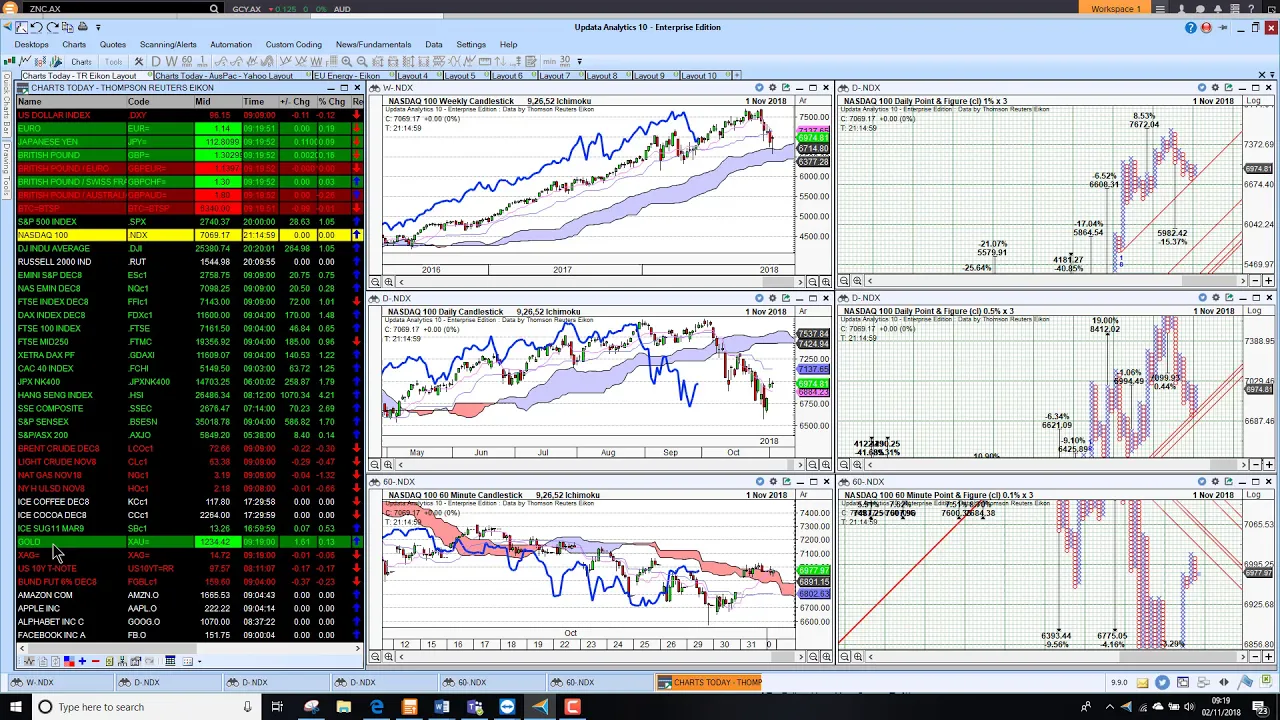
Task: Toggle Log scale on daily 0.5% Point & Figure chart
Action: [1254, 311]
